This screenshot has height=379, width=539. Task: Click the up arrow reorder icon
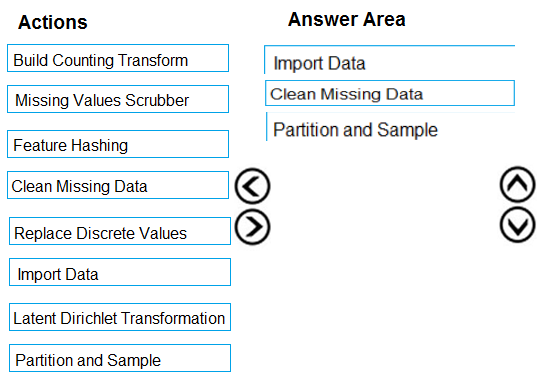coord(518,184)
